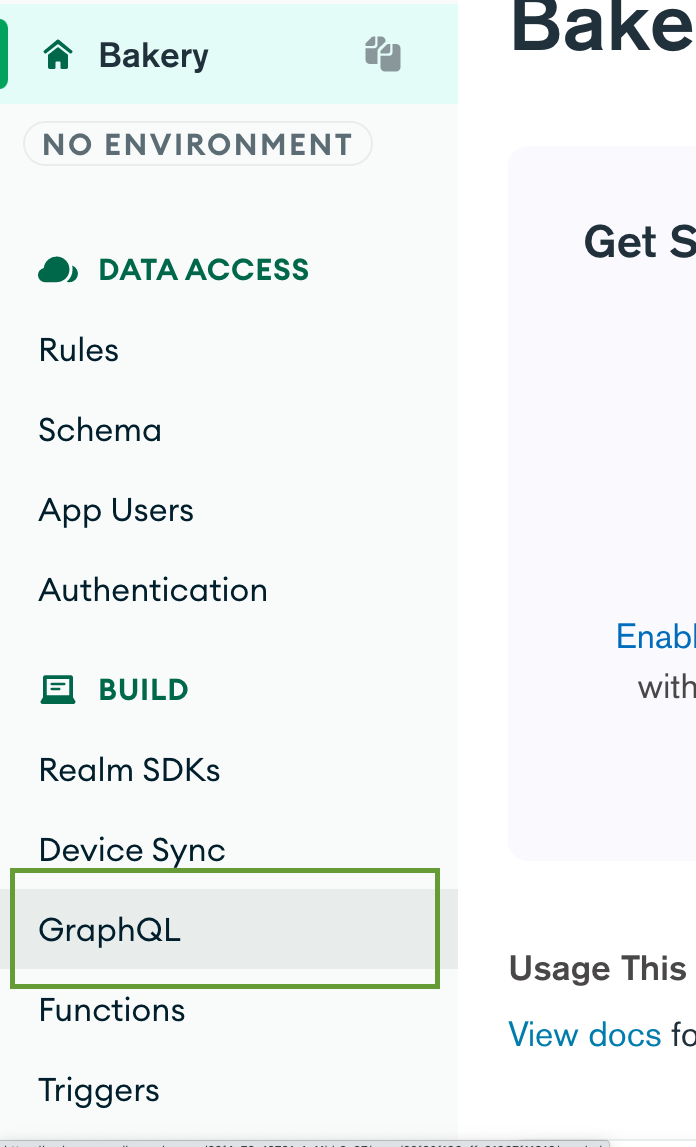Open the Functions section
The image size is (696, 1147).
111,1010
